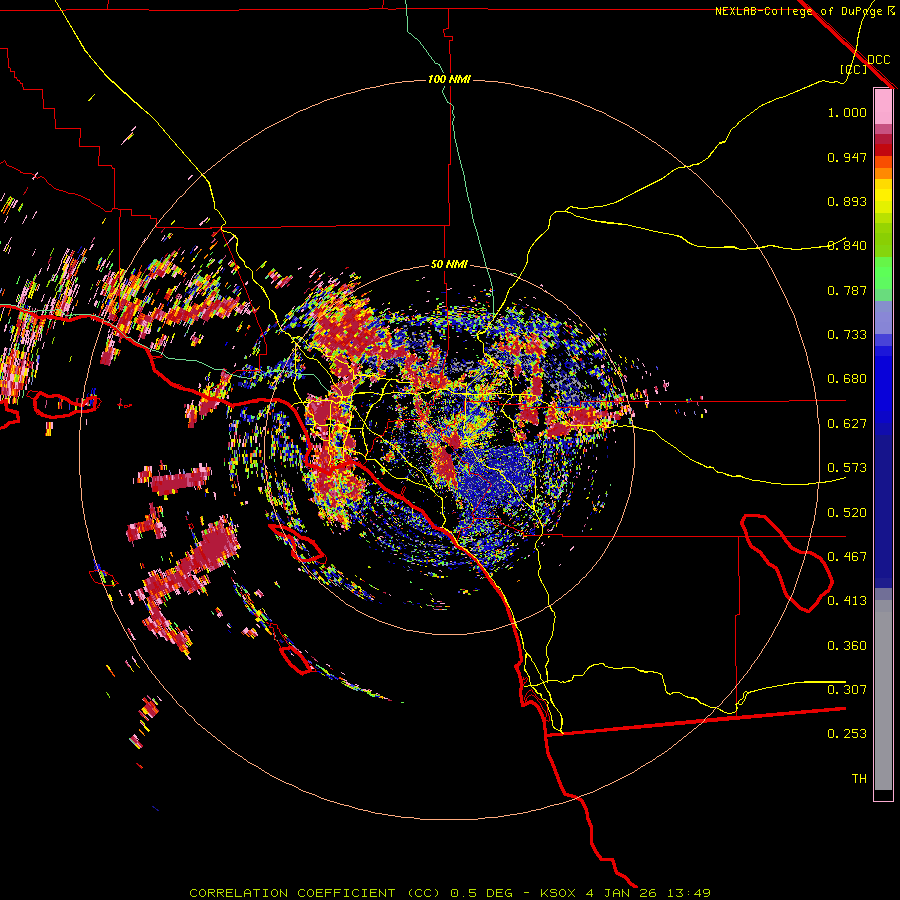Click the 0.360 scale value
This screenshot has width=900, height=900.
pyautogui.click(x=847, y=646)
